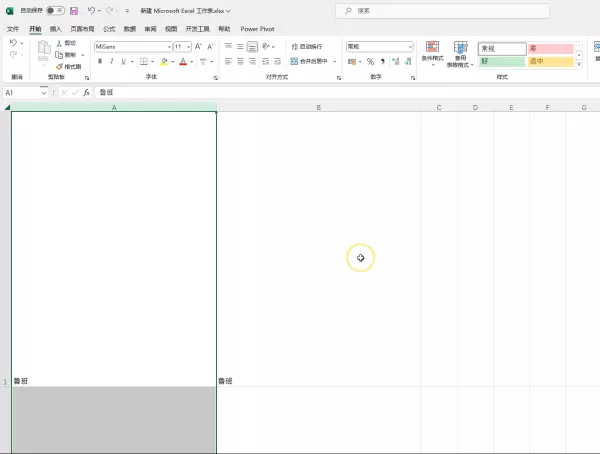Image resolution: width=600 pixels, height=454 pixels.
Task: Expand the Borders dropdown arrow
Action: 152,62
